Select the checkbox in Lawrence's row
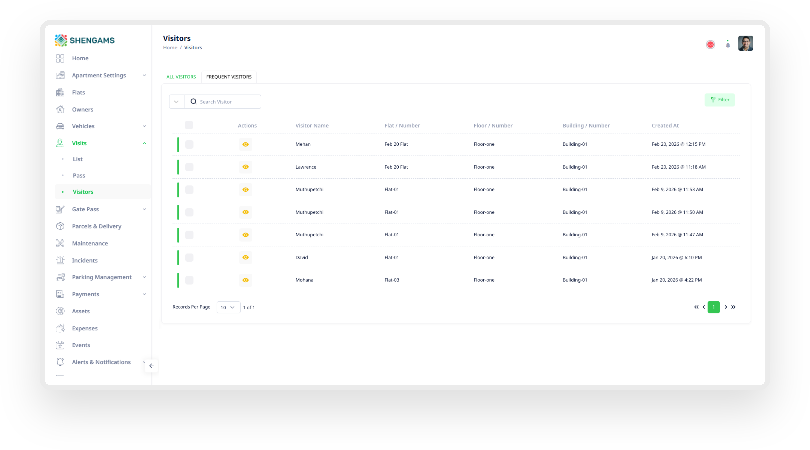 [x=189, y=167]
